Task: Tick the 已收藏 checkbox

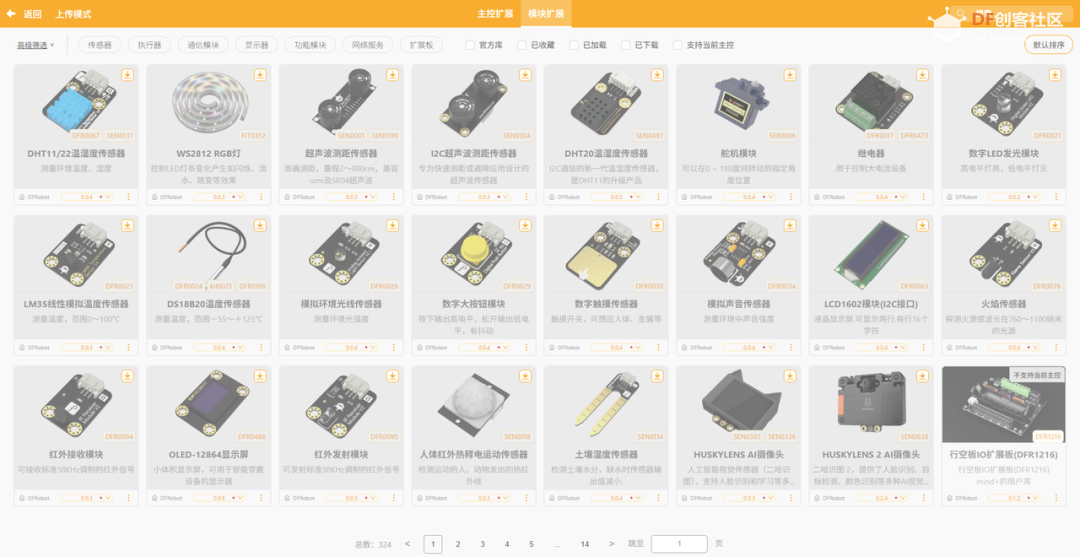Action: click(521, 45)
